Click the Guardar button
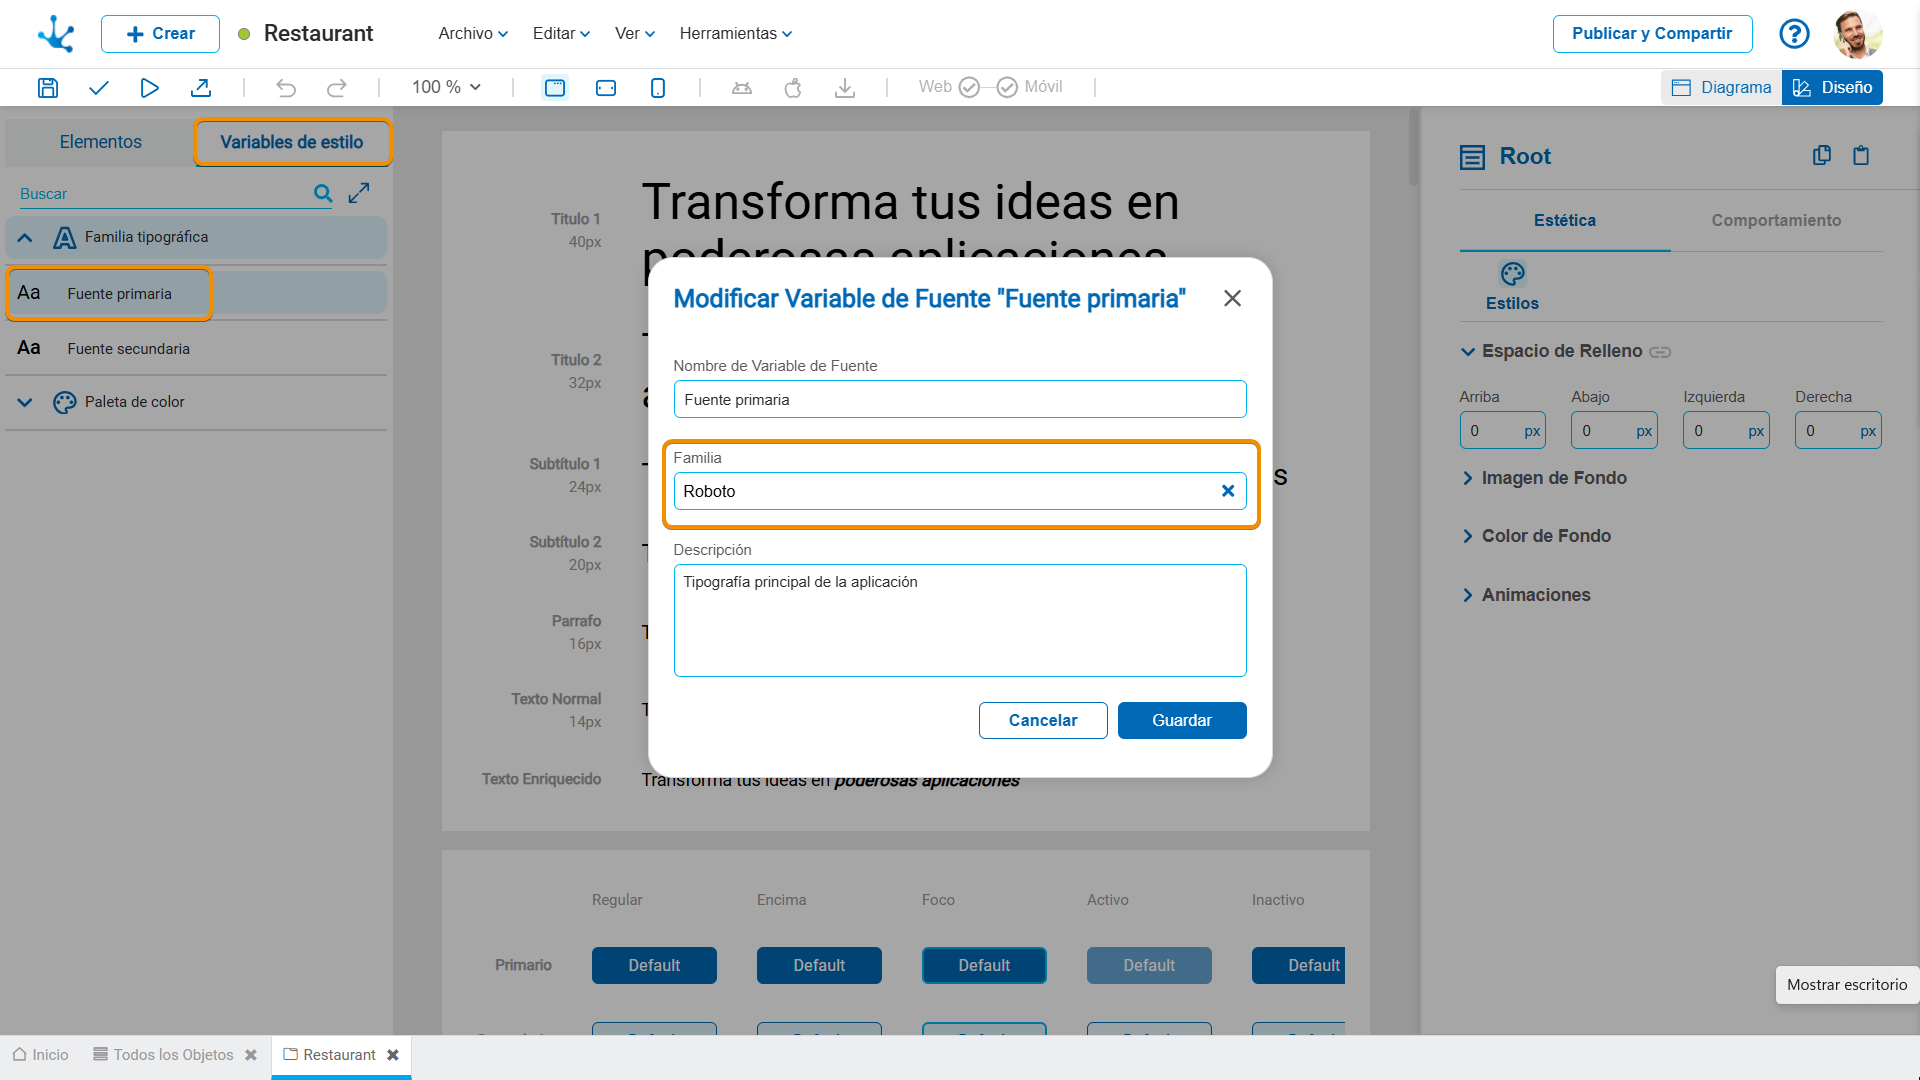Viewport: 1920px width, 1080px height. click(x=1181, y=720)
